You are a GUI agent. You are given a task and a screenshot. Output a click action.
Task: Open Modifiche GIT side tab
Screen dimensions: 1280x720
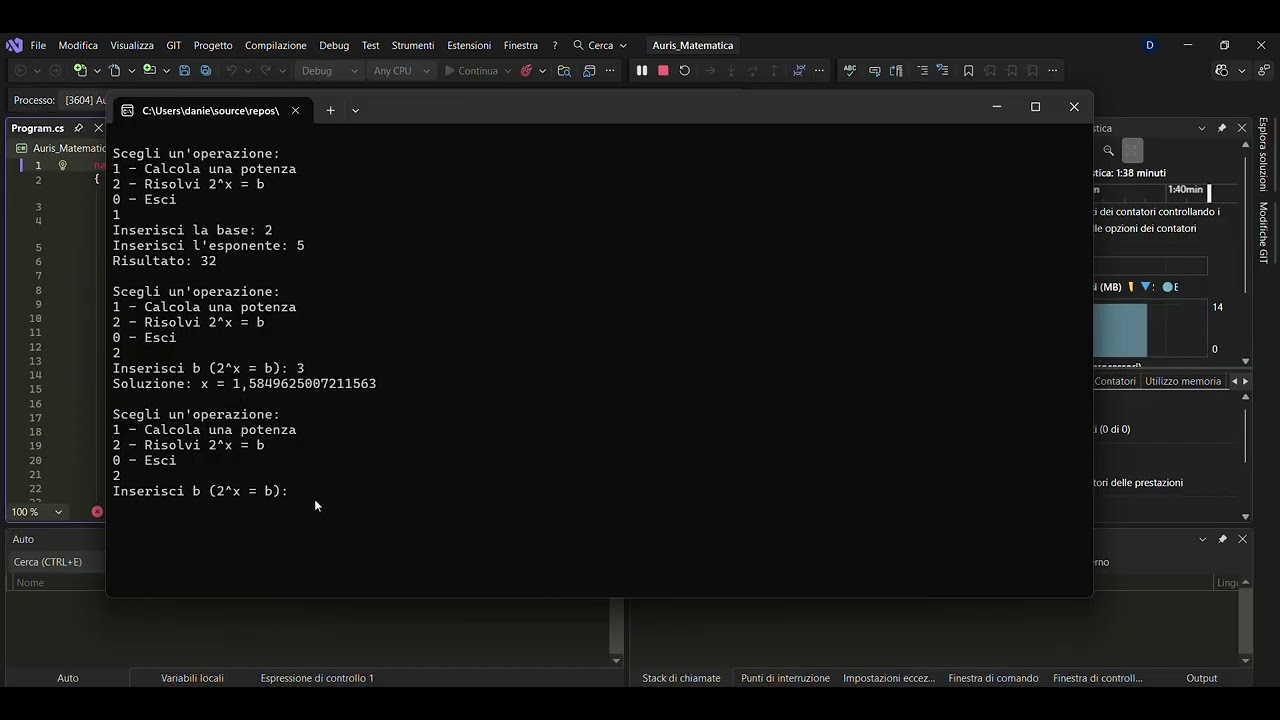point(1263,233)
